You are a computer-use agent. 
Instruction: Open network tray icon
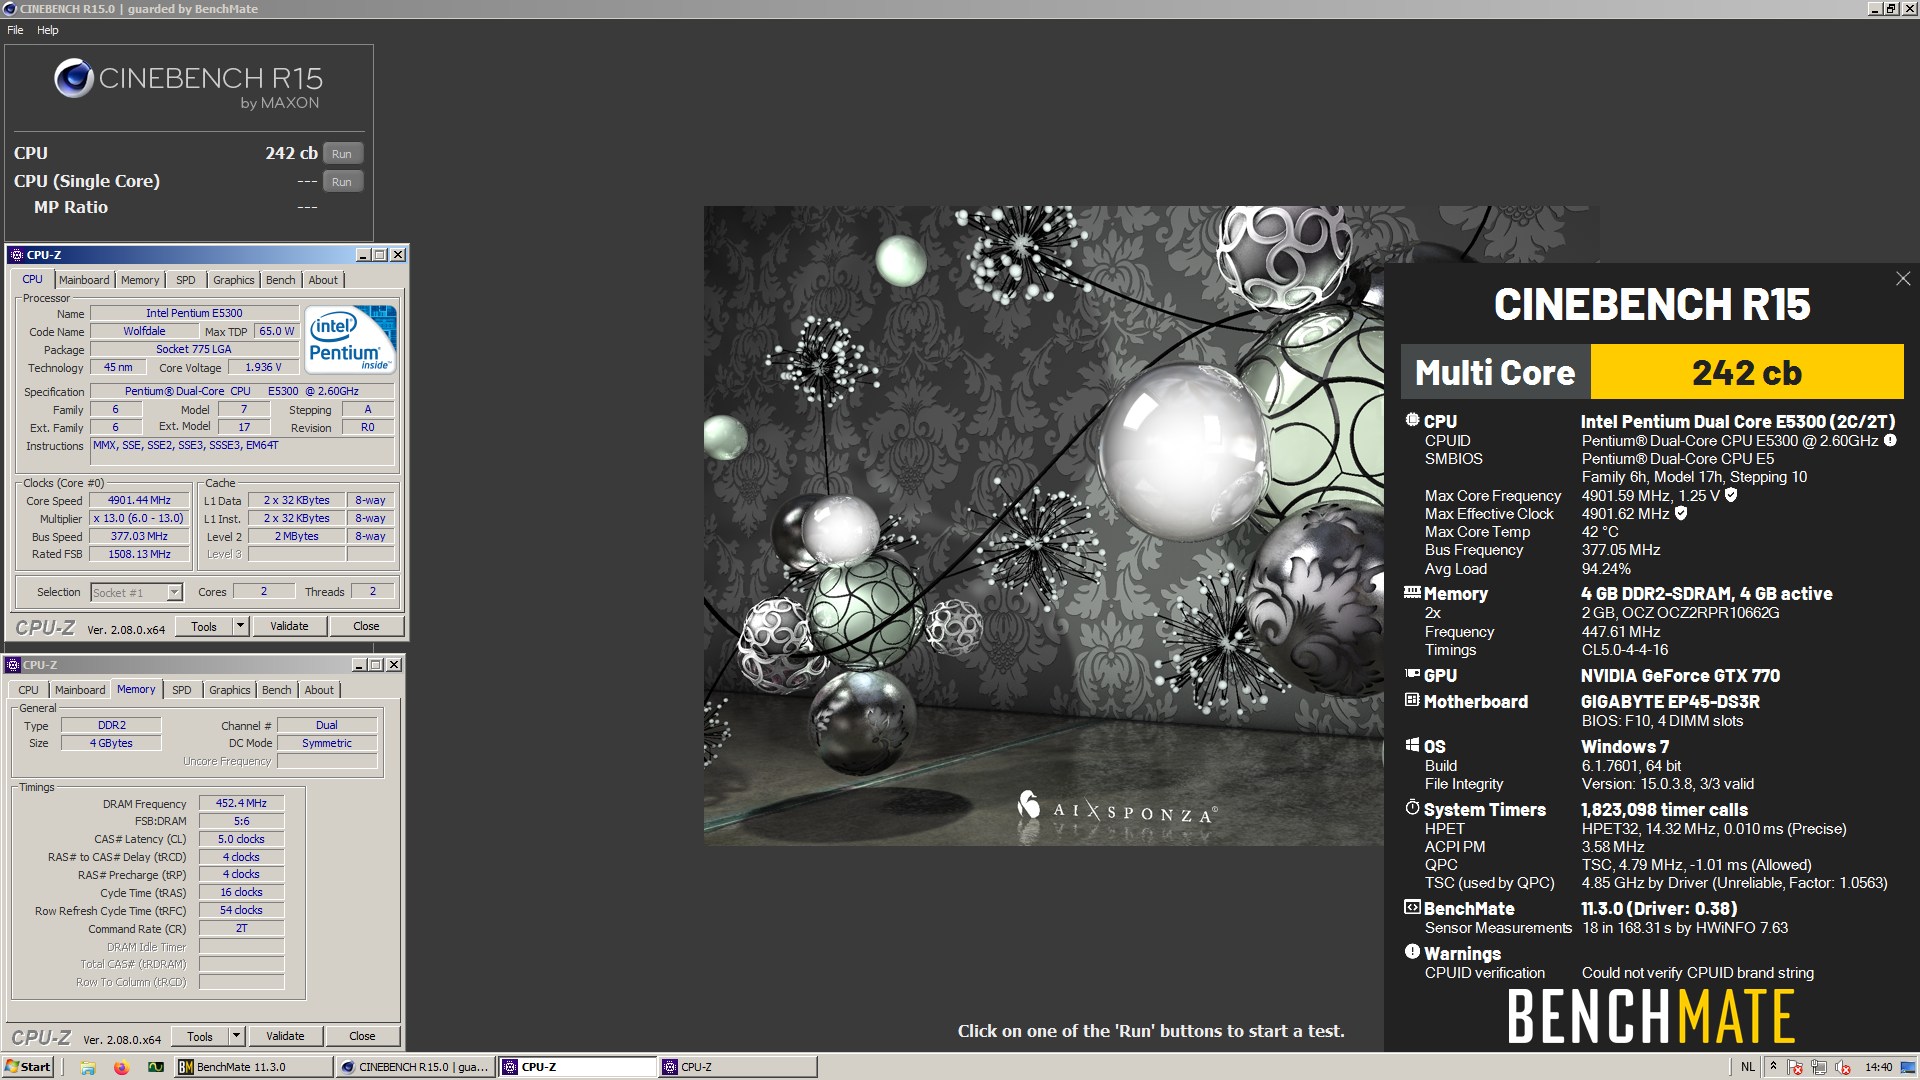pyautogui.click(x=1819, y=1068)
